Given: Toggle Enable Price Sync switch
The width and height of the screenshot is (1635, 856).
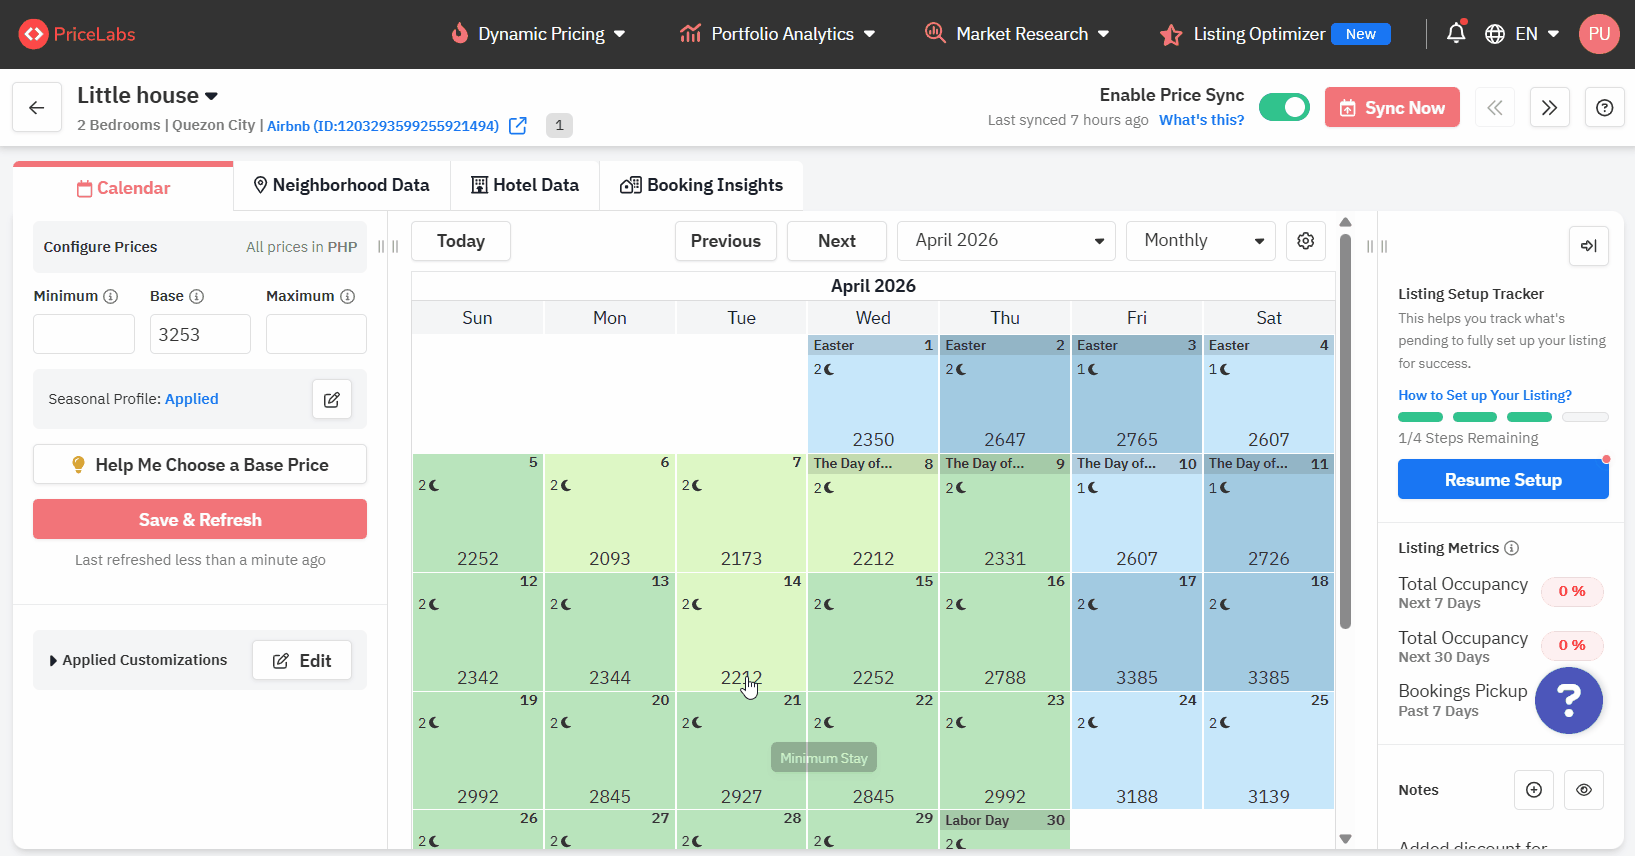Looking at the screenshot, I should [x=1284, y=107].
